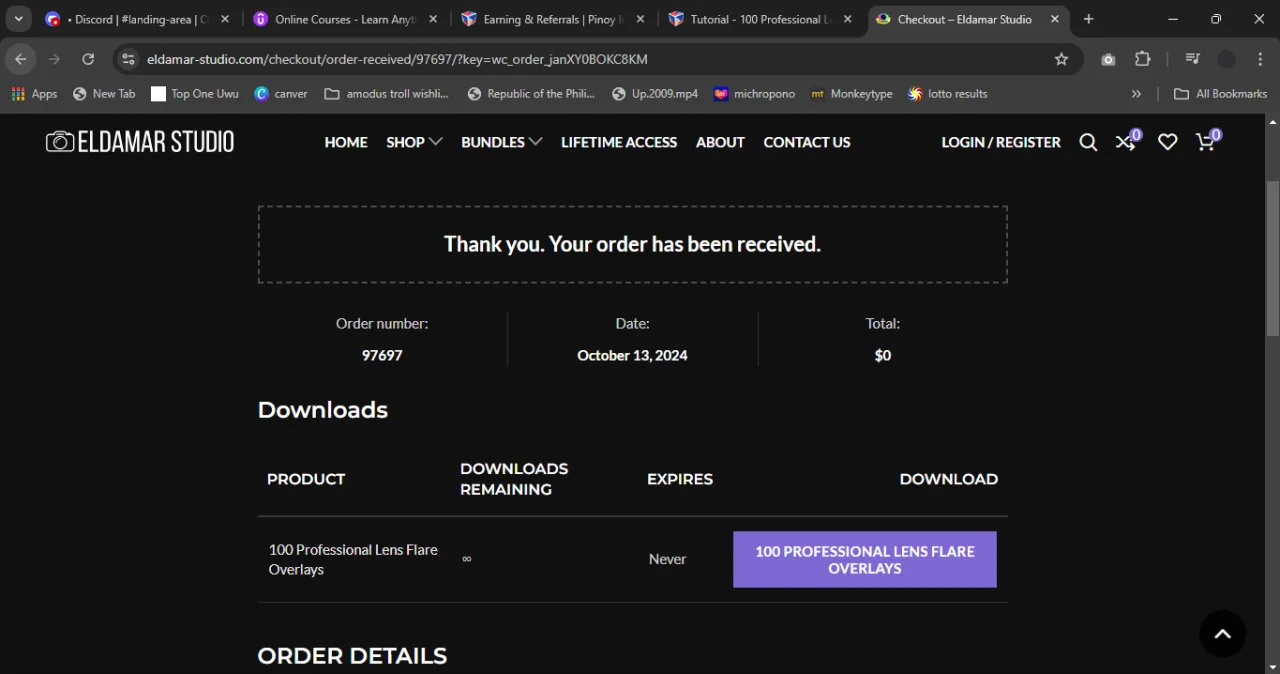This screenshot has height=674, width=1280.
Task: Click the product name 100 Professional Lens Flare Overlays
Action: 353,559
